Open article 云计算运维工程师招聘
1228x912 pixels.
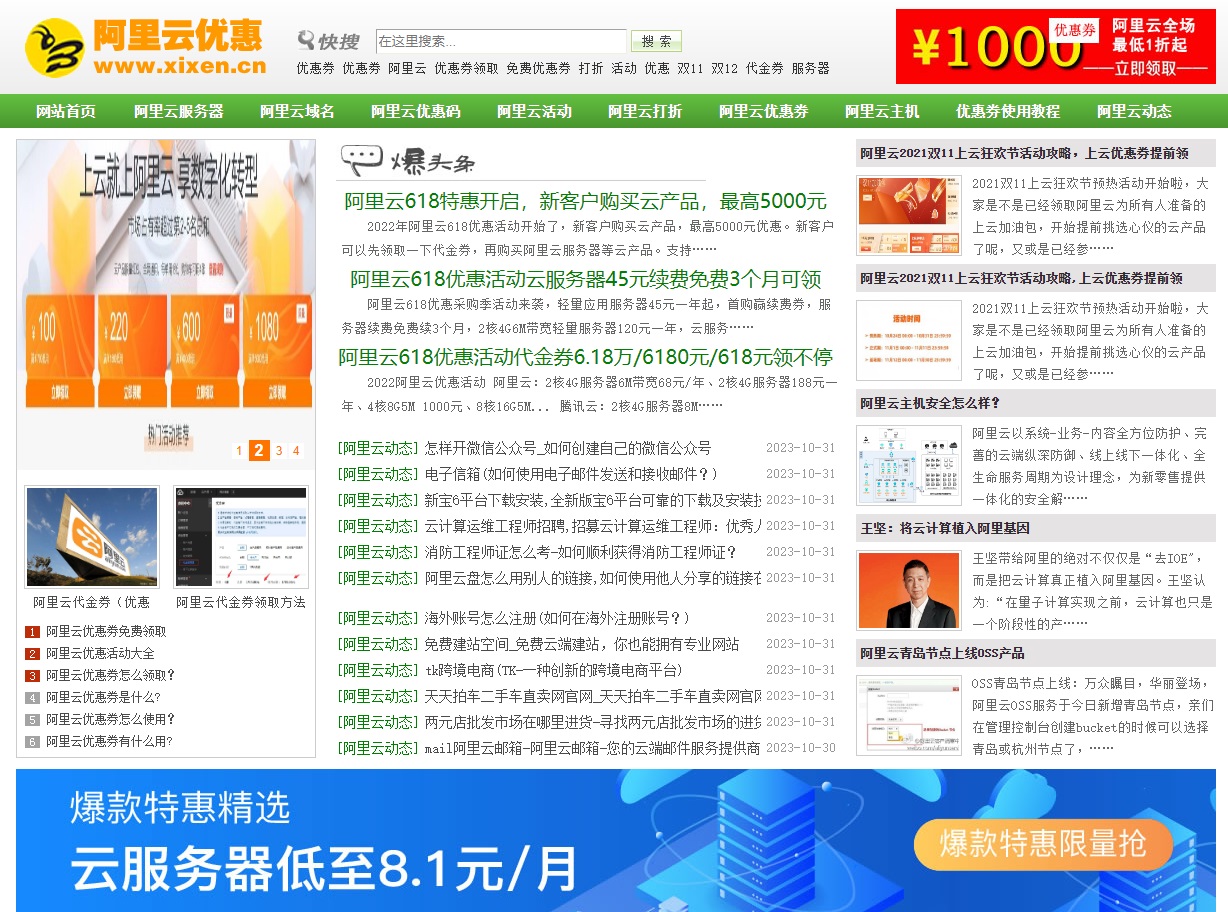pyautogui.click(x=593, y=526)
